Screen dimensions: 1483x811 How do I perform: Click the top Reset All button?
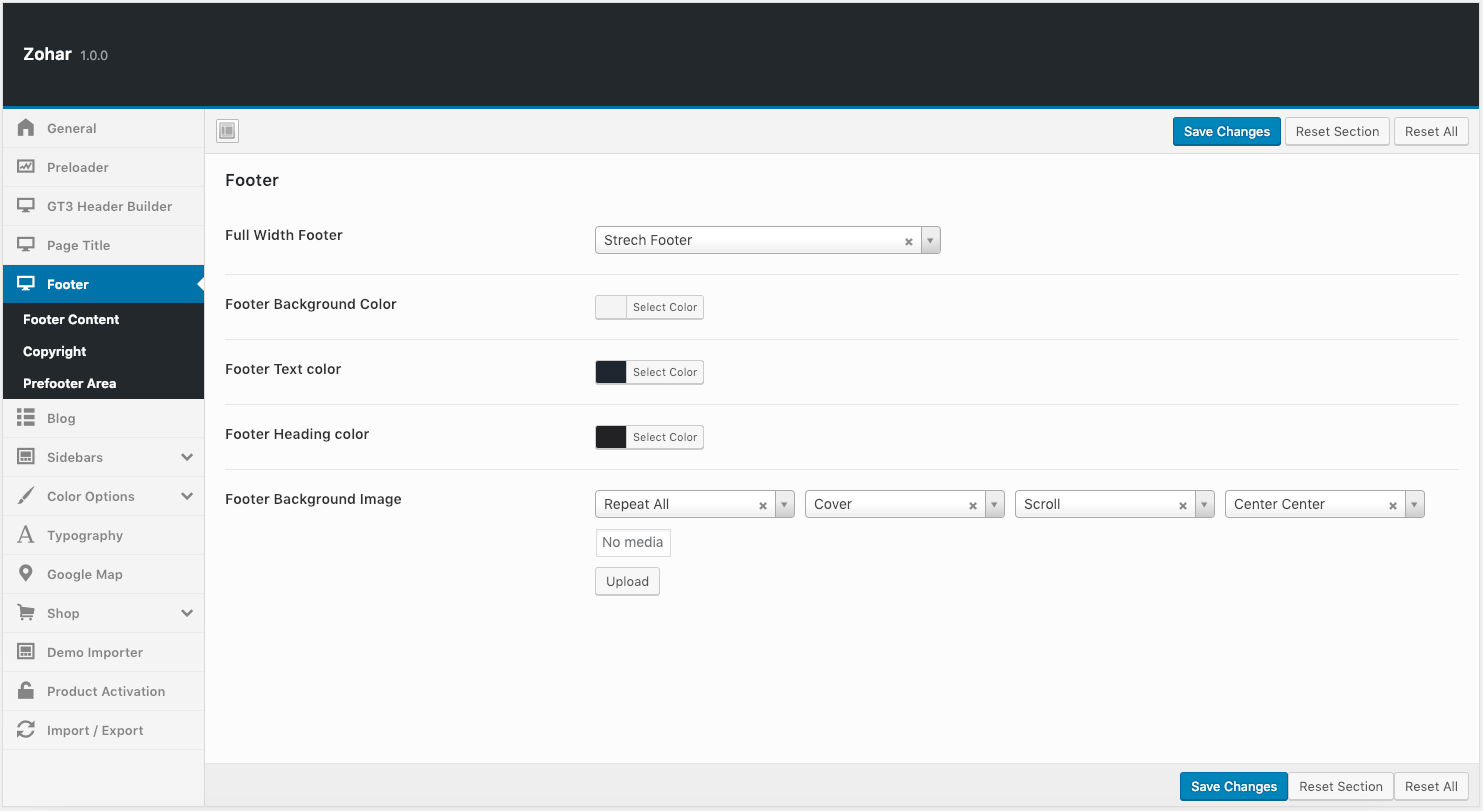point(1431,131)
